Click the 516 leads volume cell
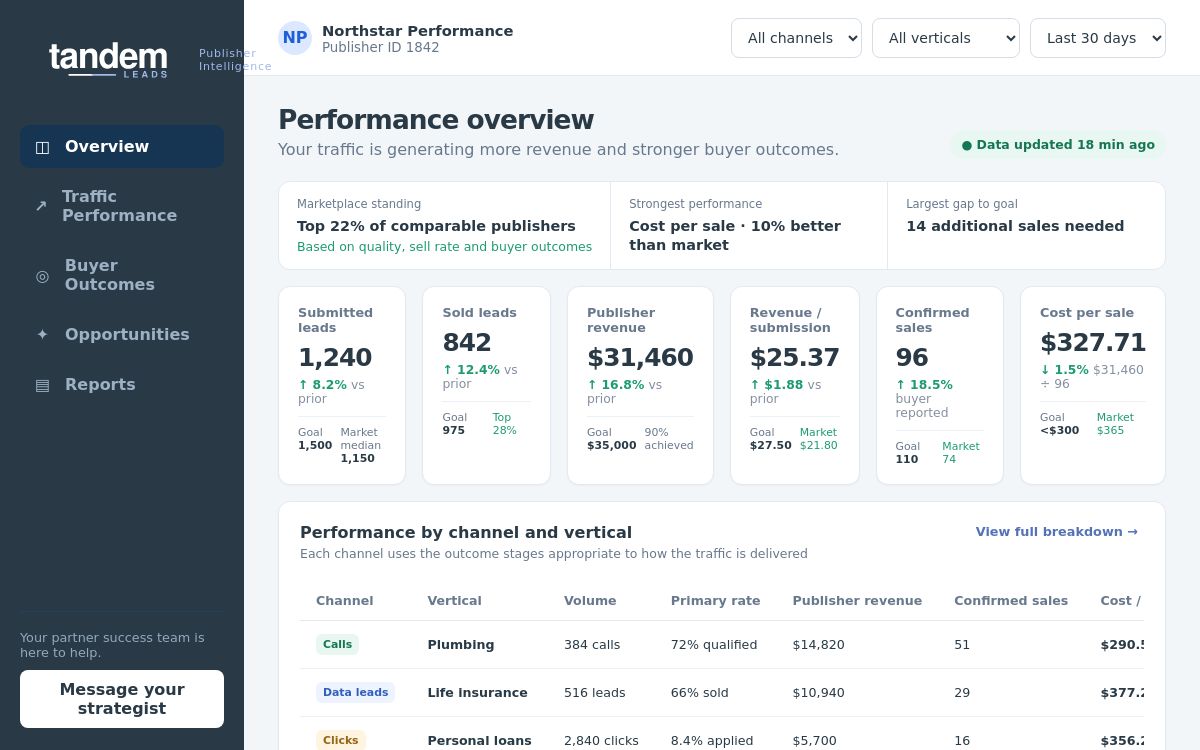 595,693
